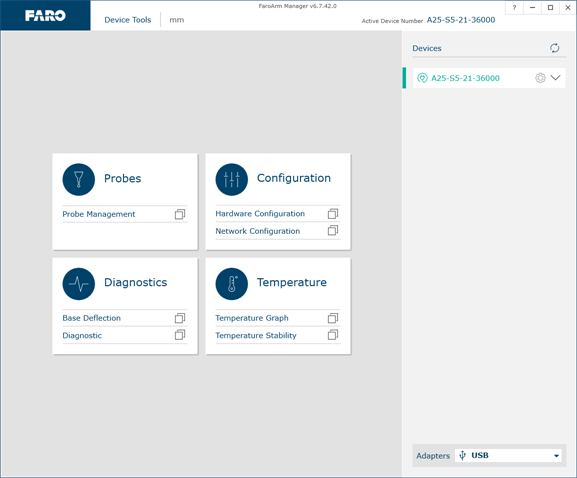The width and height of the screenshot is (577, 478).
Task: Open window icon beside Temperature Graph
Action: tap(333, 318)
